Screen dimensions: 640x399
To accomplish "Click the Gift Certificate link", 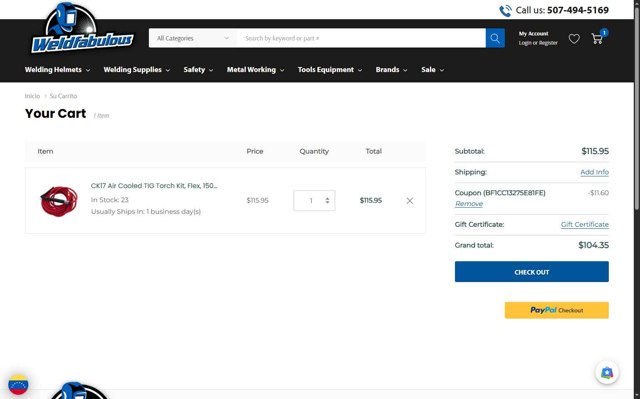I will tap(584, 224).
